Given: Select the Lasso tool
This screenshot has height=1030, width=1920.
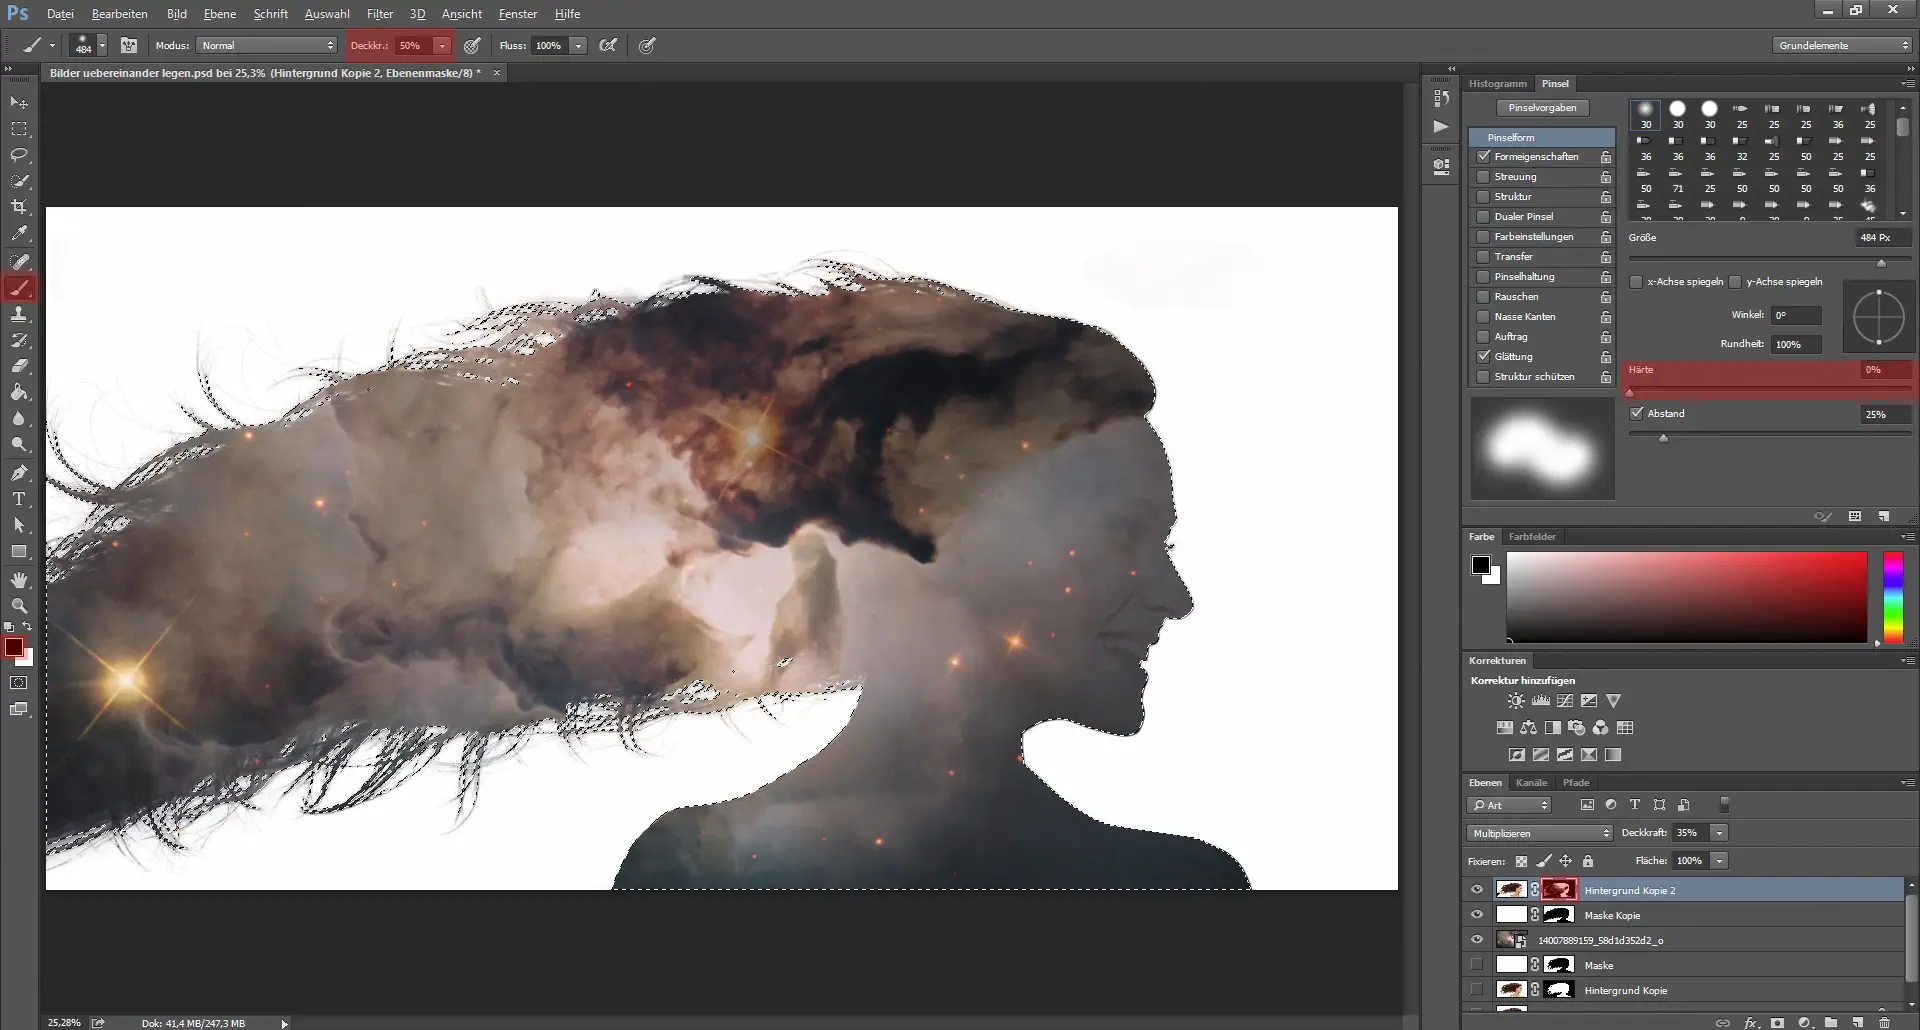Looking at the screenshot, I should coord(19,155).
